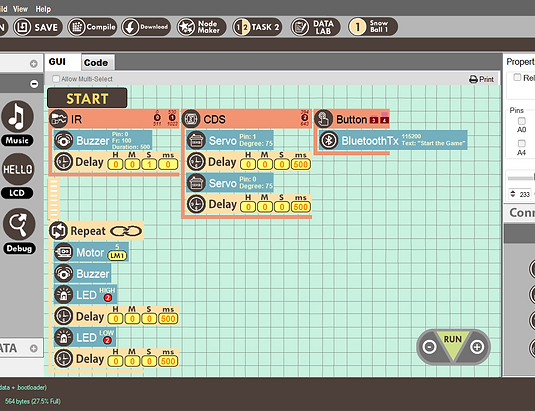The width and height of the screenshot is (535, 411).
Task: Expand the DATA section plus icon
Action: (x=33, y=348)
